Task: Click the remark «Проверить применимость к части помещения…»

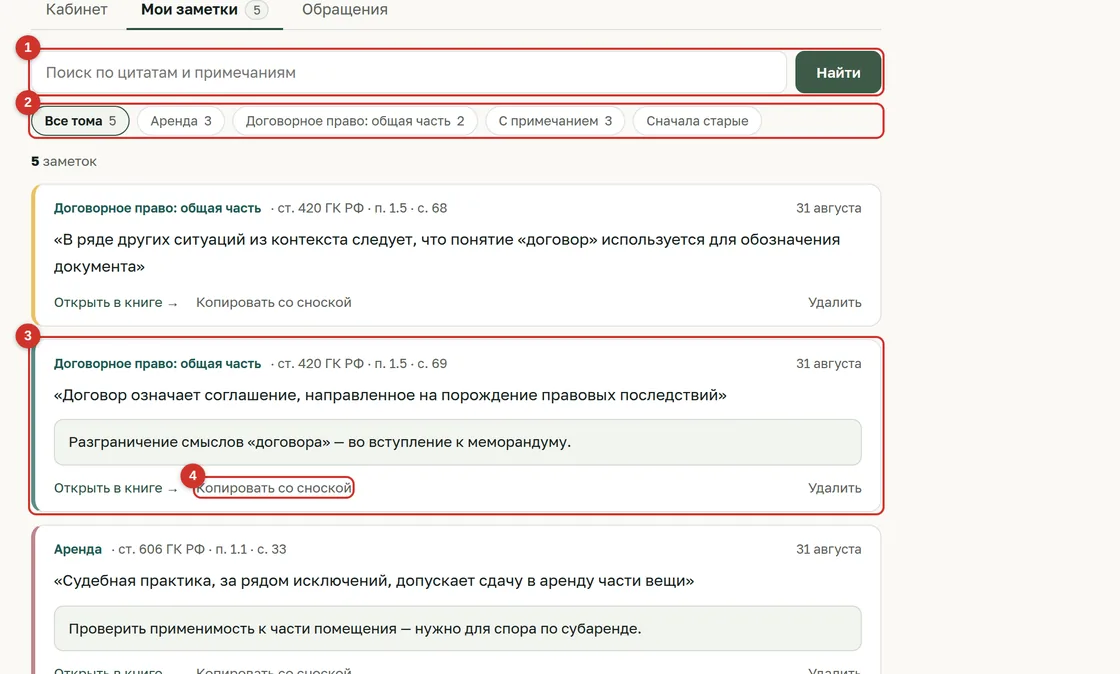Action: pos(458,628)
